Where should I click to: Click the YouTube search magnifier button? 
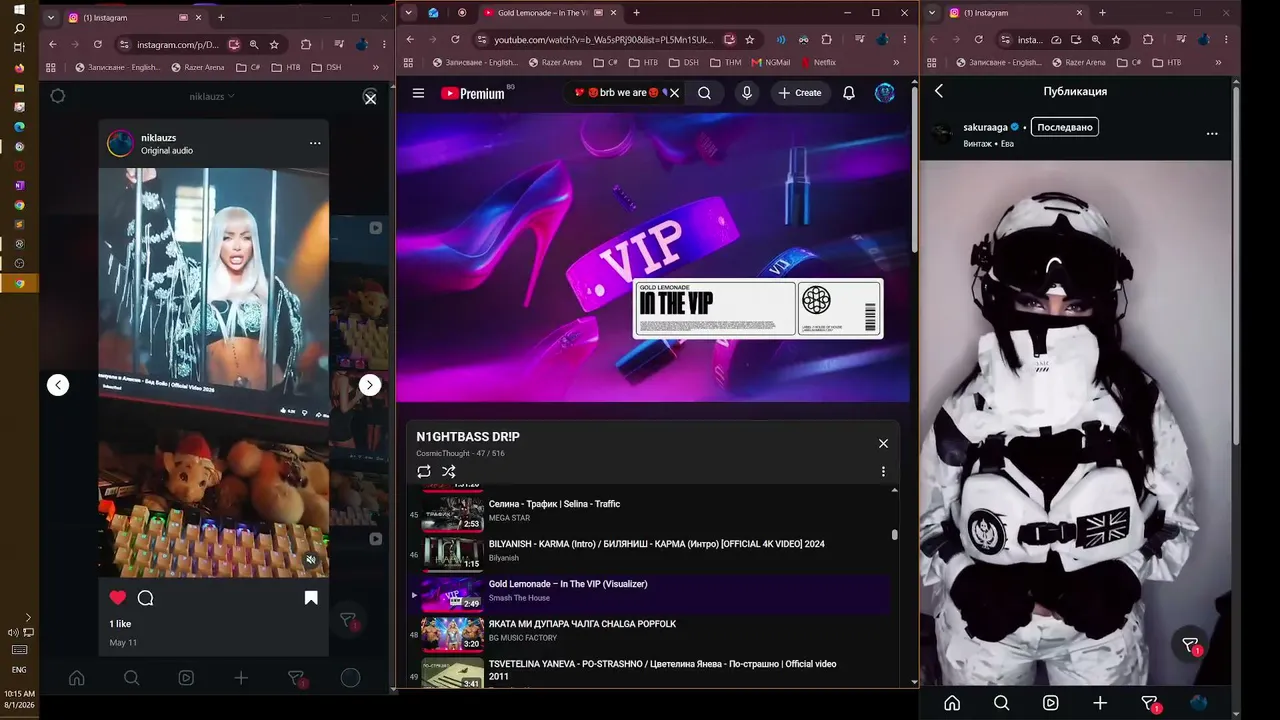coord(705,93)
